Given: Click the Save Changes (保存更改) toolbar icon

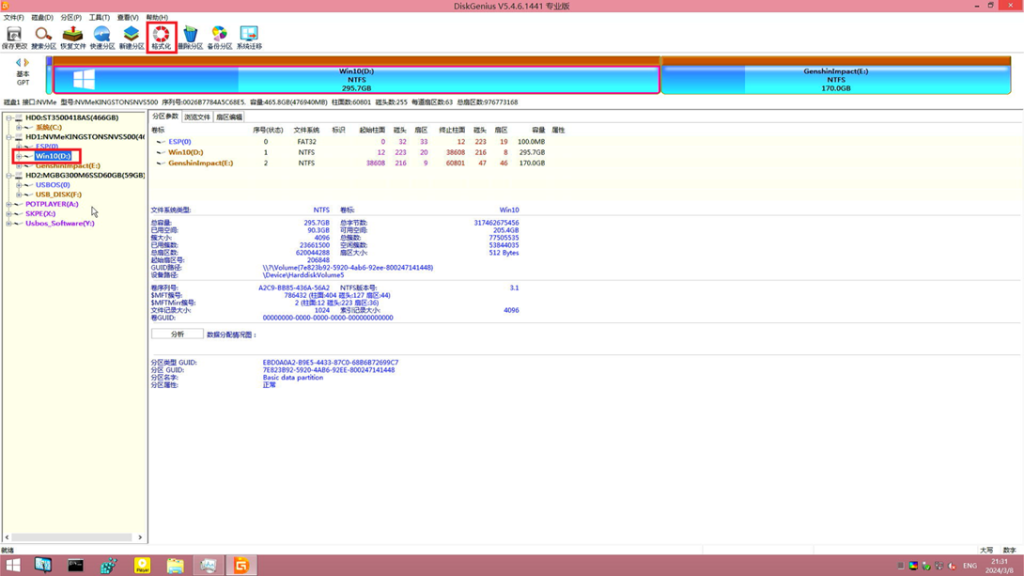Looking at the screenshot, I should click(14, 36).
